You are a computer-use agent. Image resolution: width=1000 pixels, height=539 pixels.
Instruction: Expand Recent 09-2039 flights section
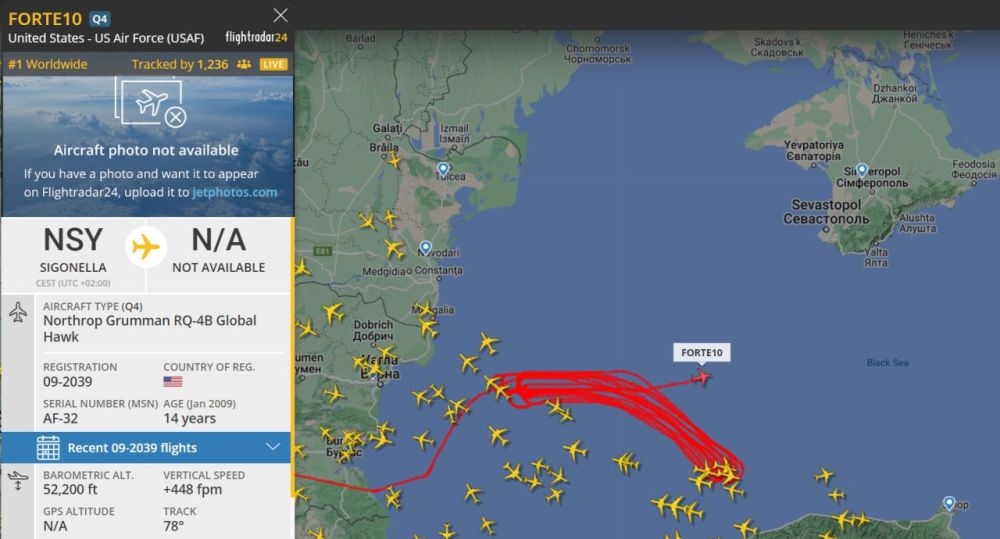(x=146, y=448)
